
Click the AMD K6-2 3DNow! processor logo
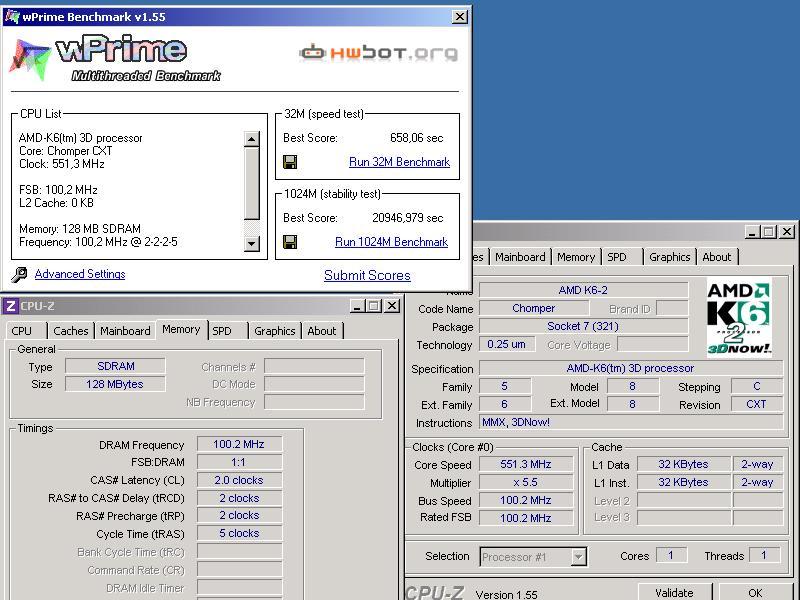coord(739,317)
